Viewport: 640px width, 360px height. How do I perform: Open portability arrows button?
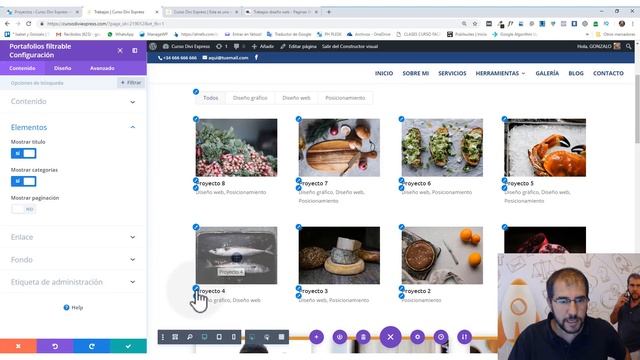pos(464,337)
